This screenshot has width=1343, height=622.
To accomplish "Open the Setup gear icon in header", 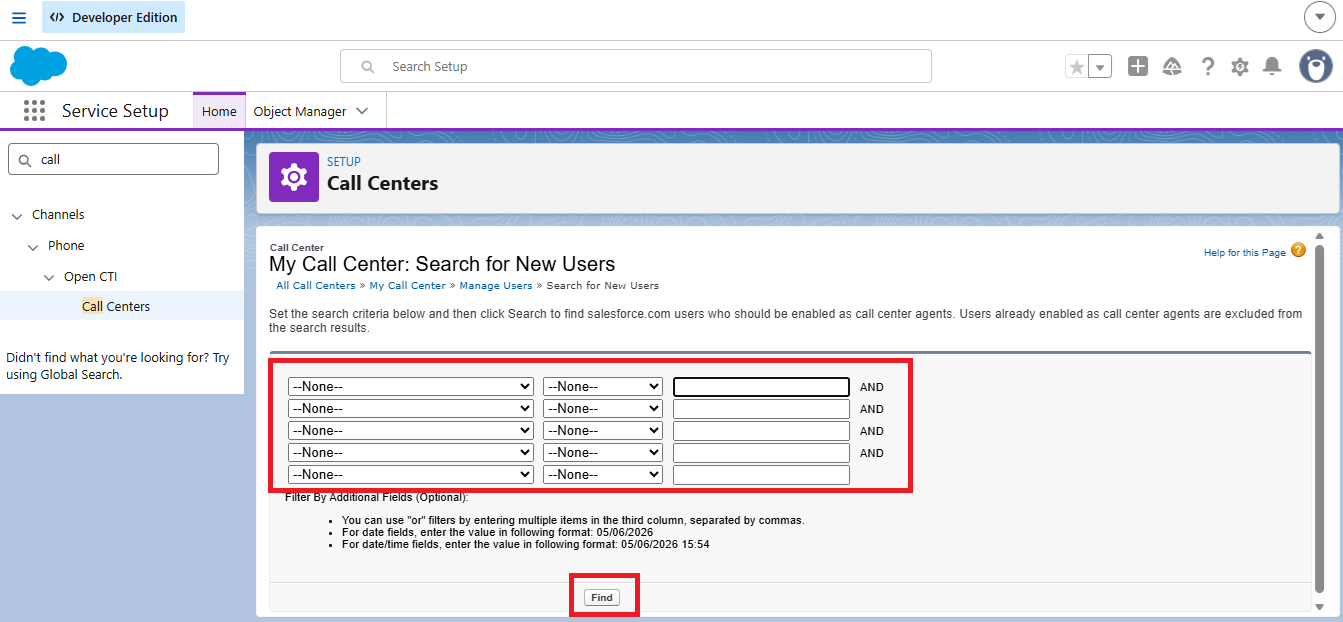I will (x=1240, y=67).
